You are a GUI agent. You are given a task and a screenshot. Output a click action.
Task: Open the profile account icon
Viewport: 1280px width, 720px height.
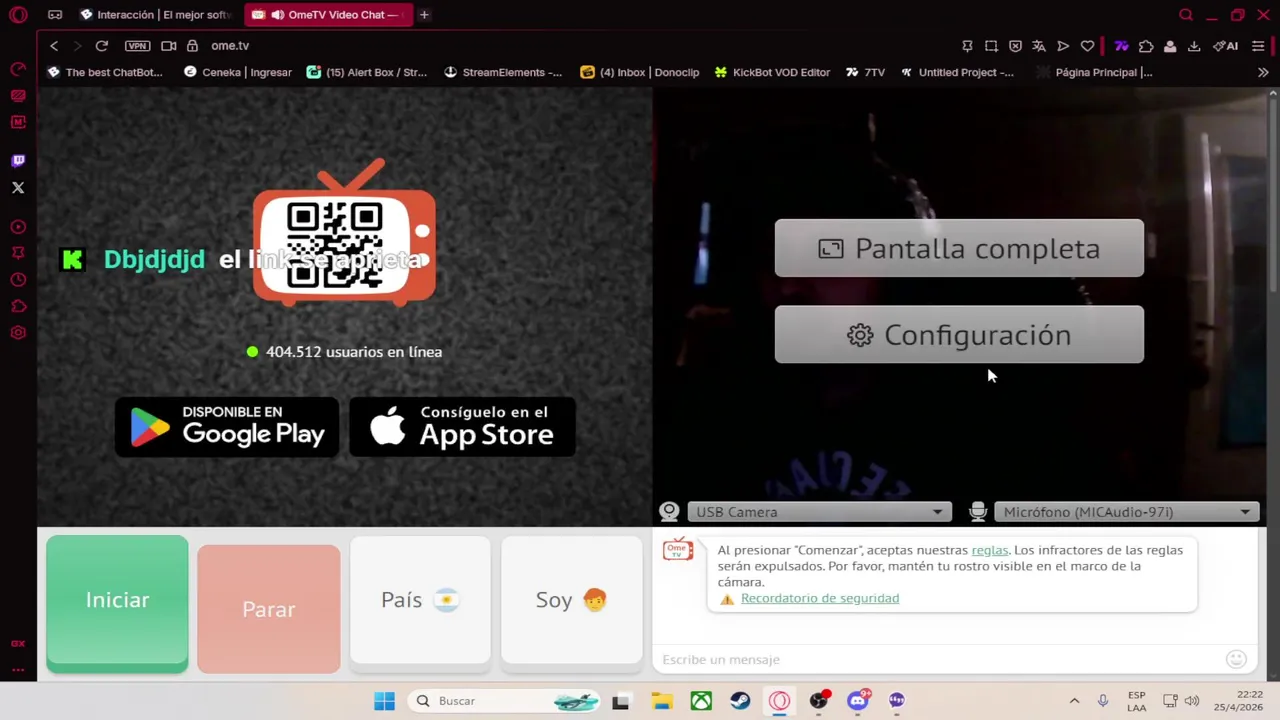(1170, 46)
